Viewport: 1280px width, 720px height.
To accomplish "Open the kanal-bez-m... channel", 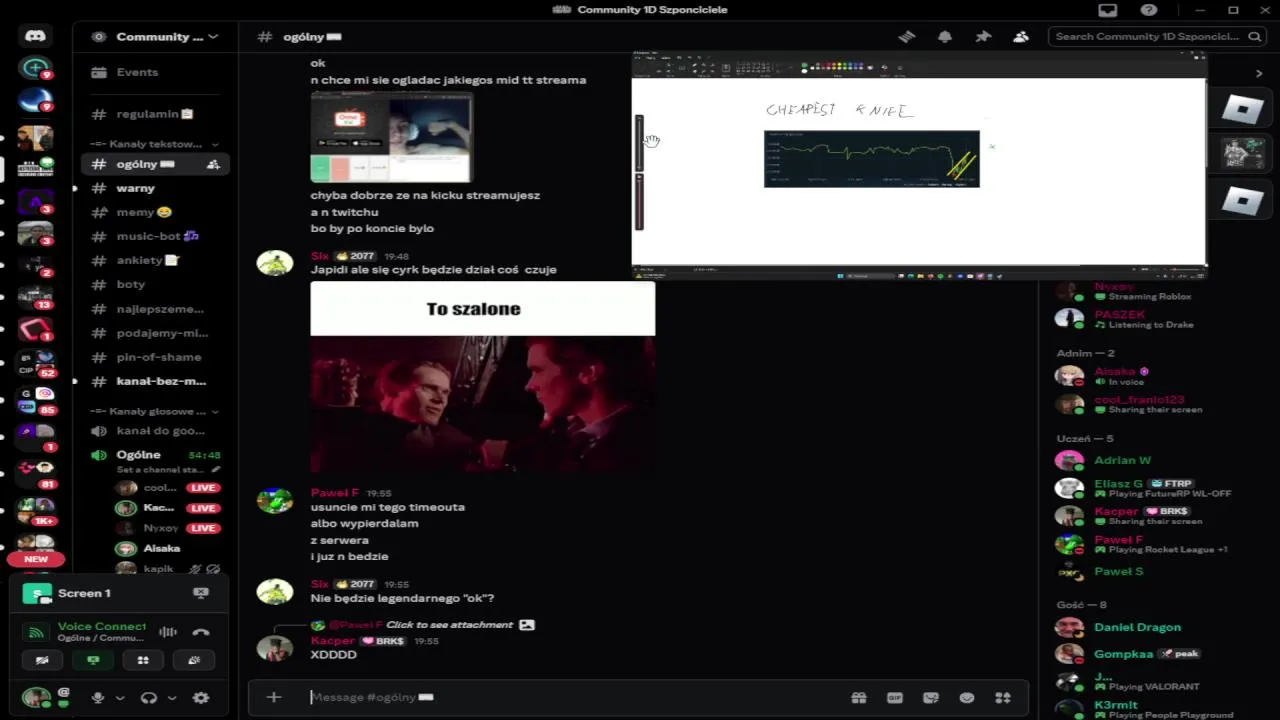I will click(155, 381).
